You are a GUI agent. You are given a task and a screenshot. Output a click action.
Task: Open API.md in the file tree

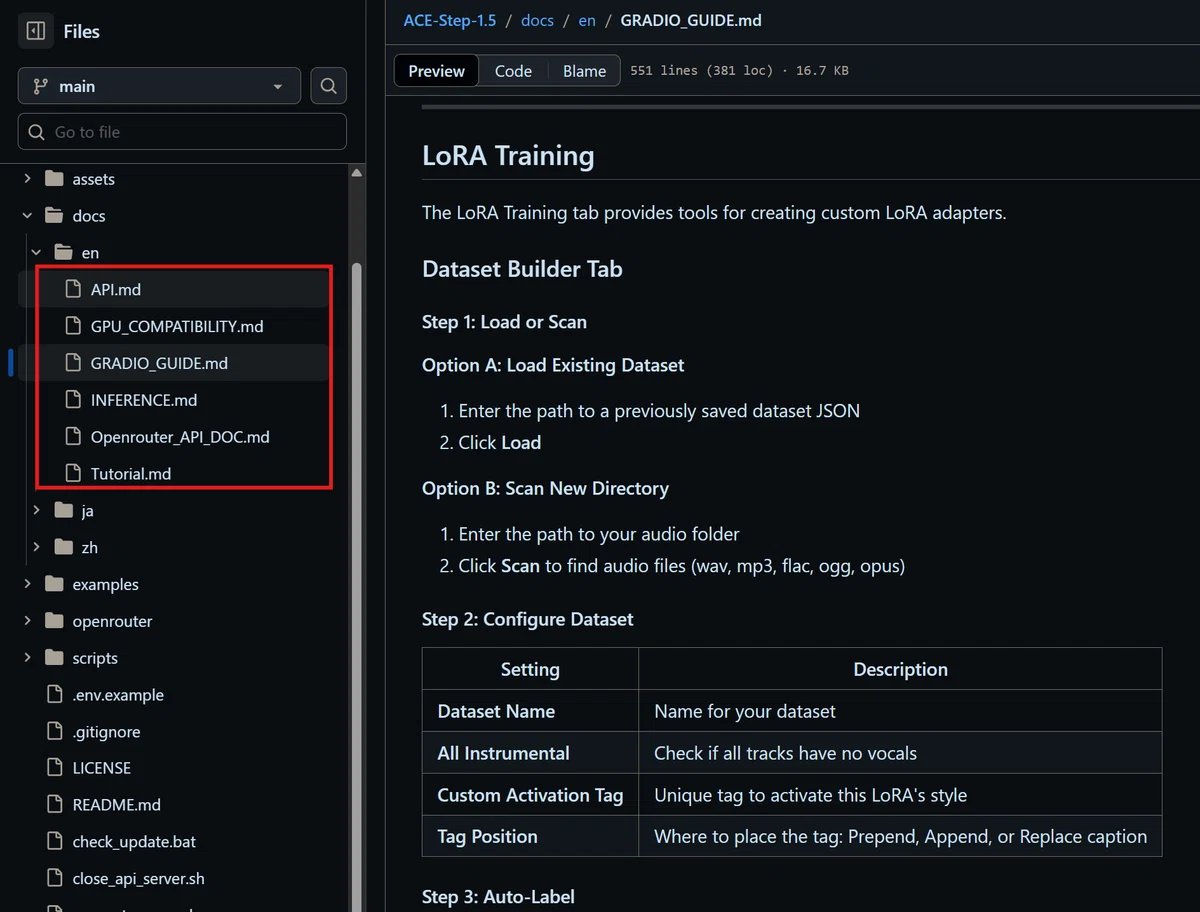(x=116, y=289)
